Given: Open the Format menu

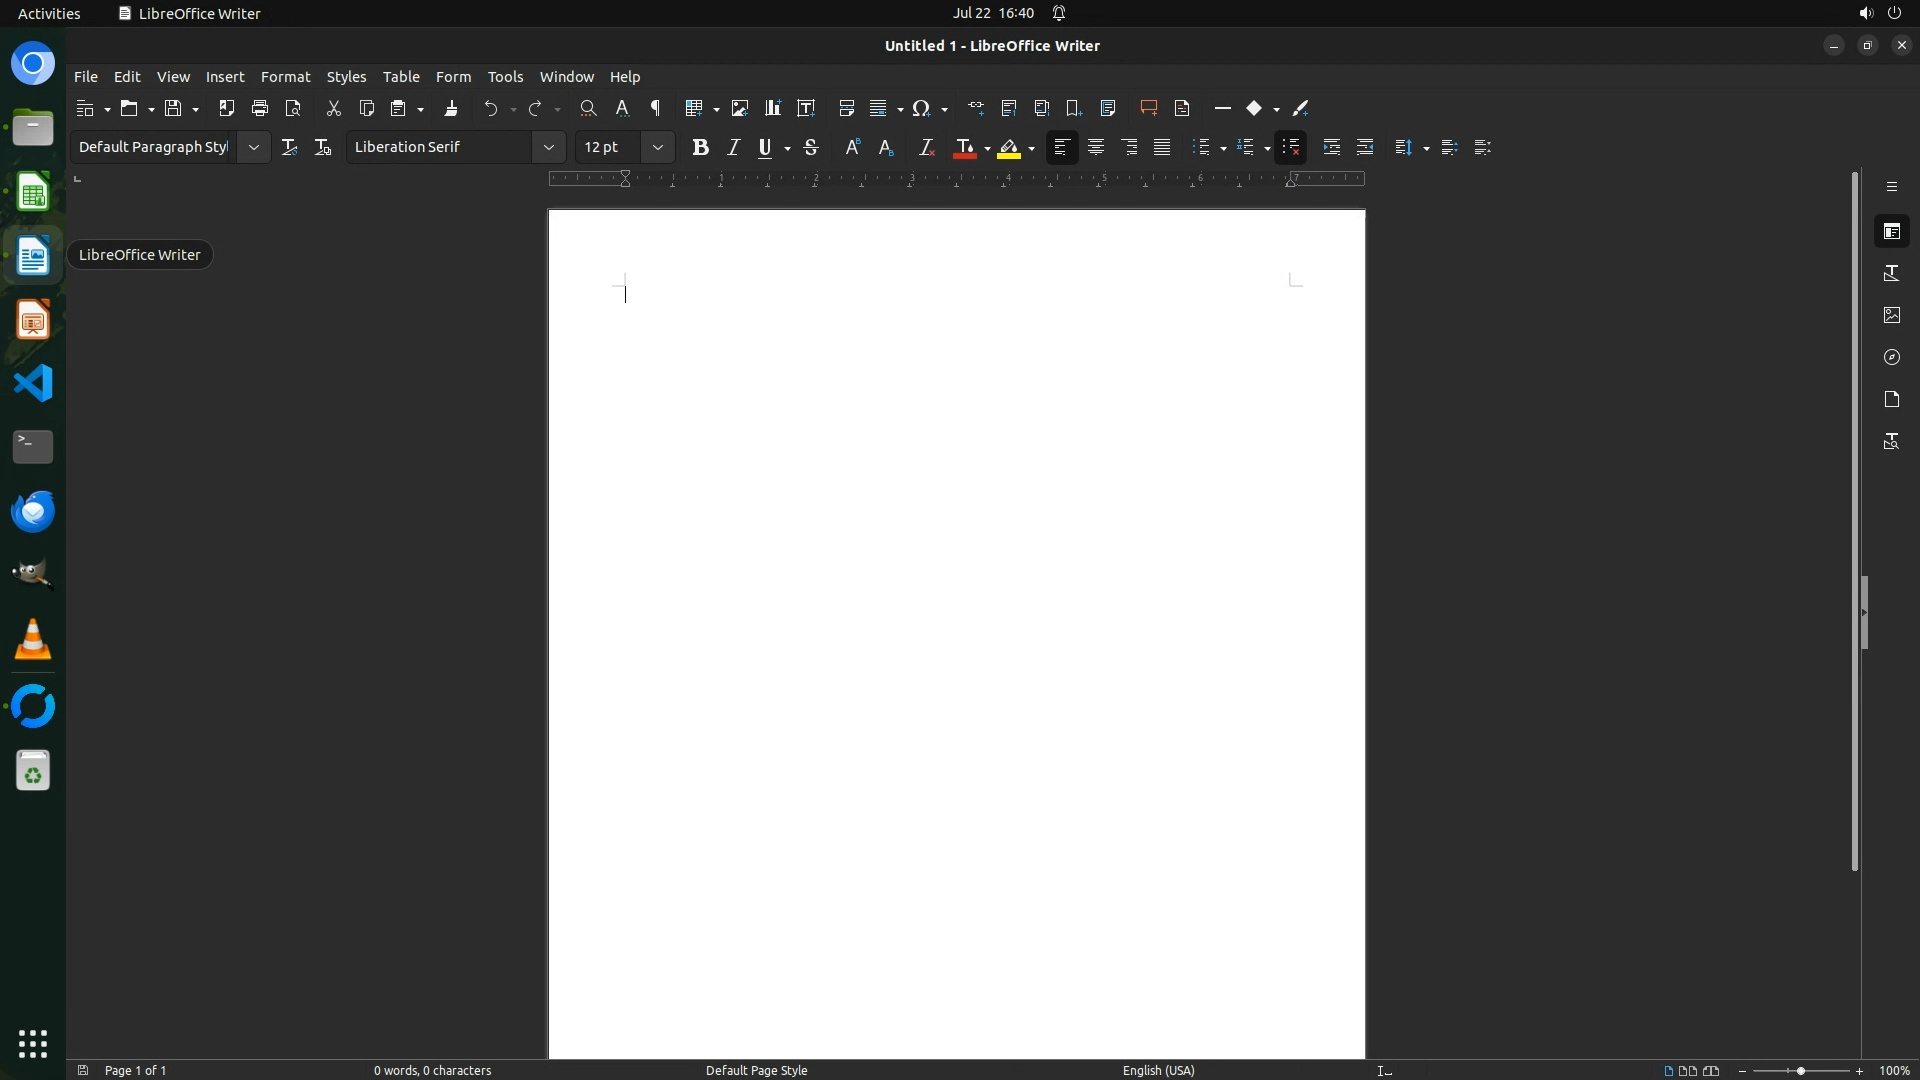Looking at the screenshot, I should coord(285,77).
